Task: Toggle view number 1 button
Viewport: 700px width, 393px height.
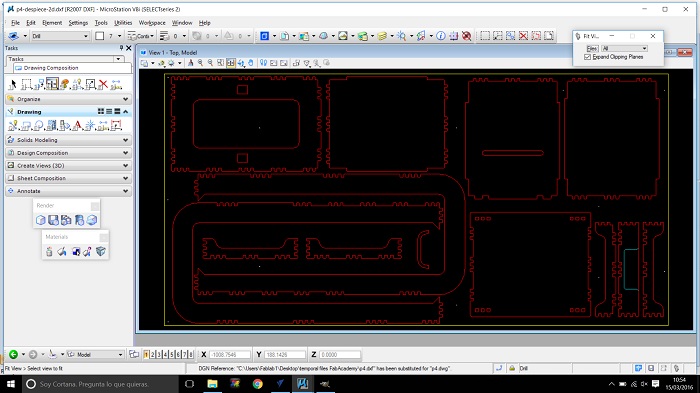Action: [146, 355]
